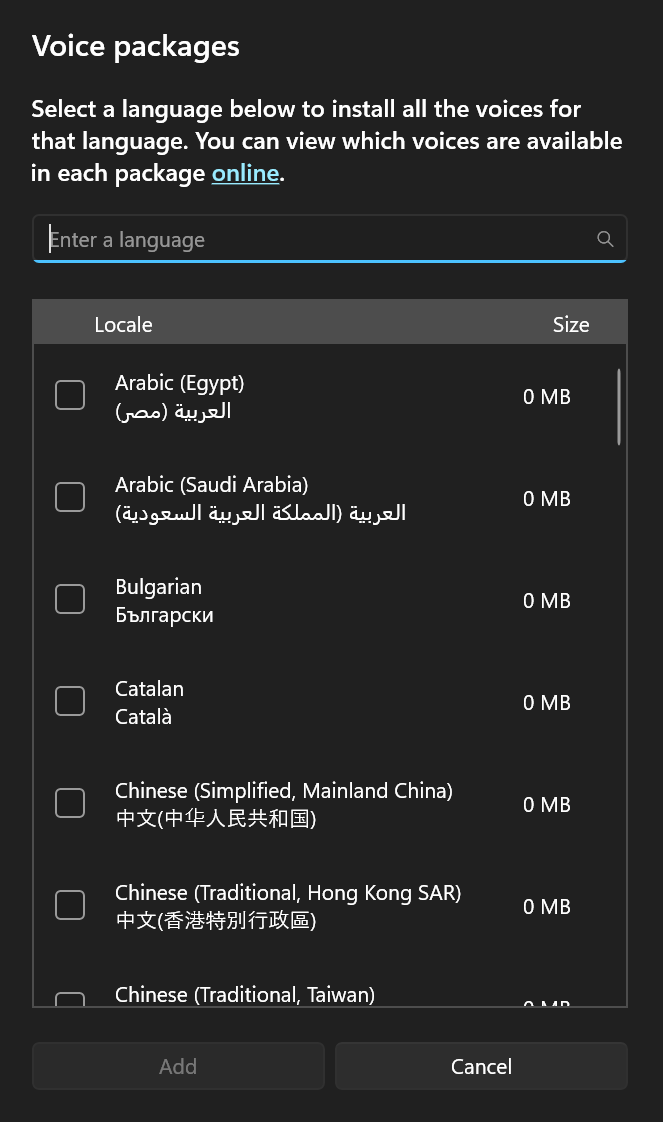663x1122 pixels.
Task: Click 0 MB size for Arabic (Saudi Arabia)
Action: [x=546, y=498]
